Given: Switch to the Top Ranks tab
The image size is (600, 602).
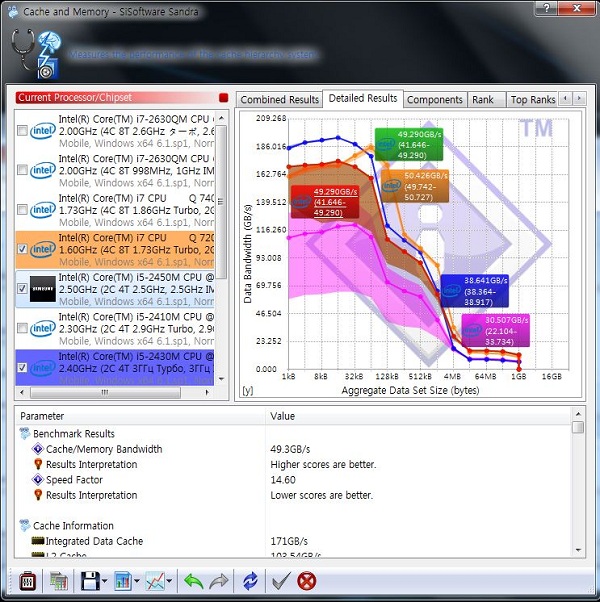Looking at the screenshot, I should point(532,100).
